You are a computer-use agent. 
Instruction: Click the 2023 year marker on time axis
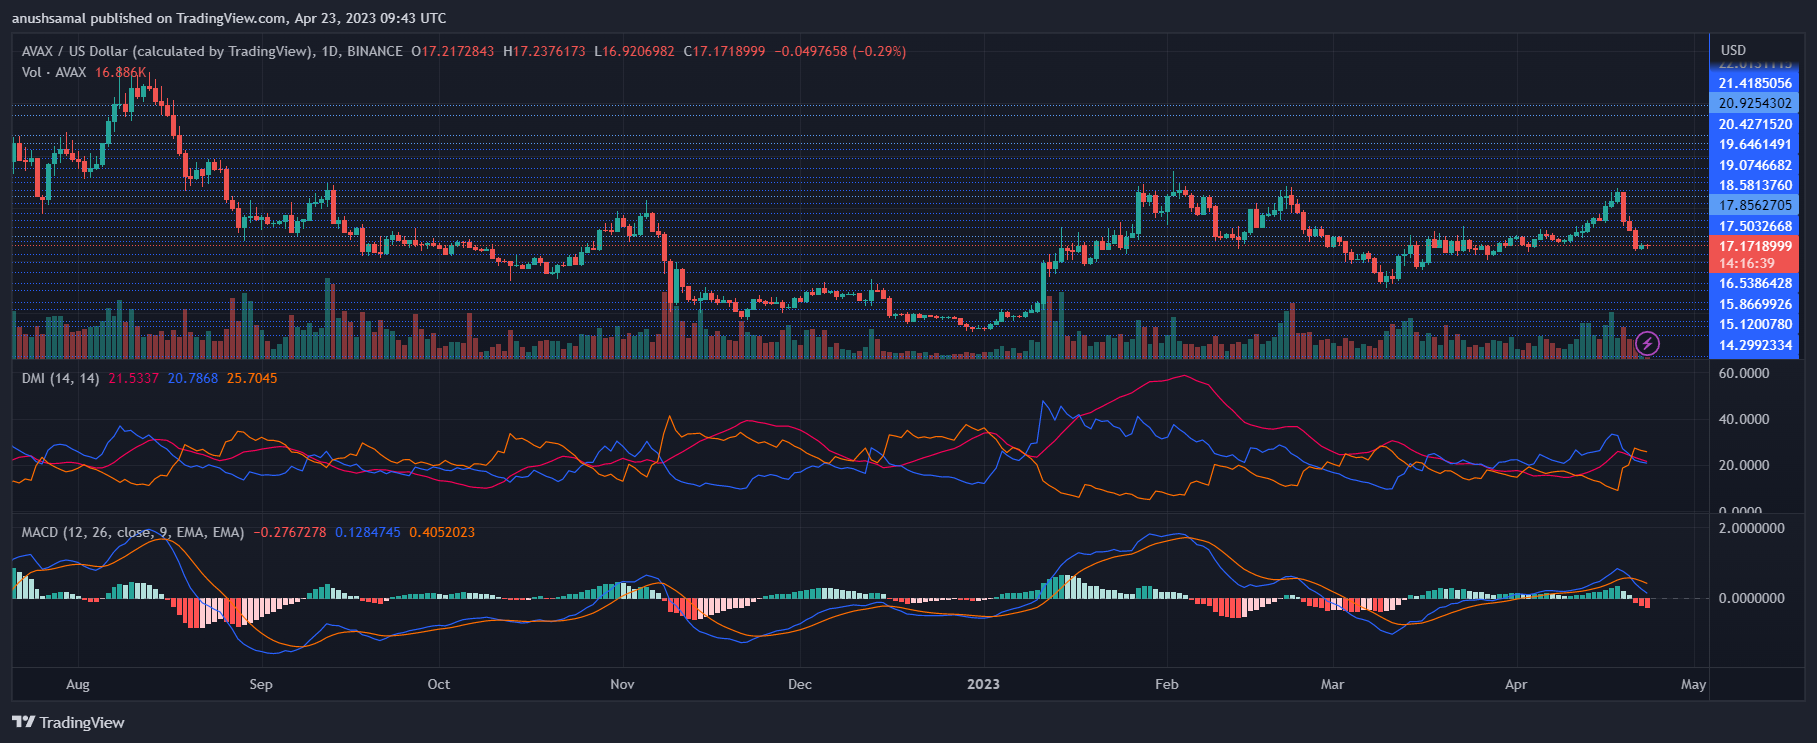[983, 684]
